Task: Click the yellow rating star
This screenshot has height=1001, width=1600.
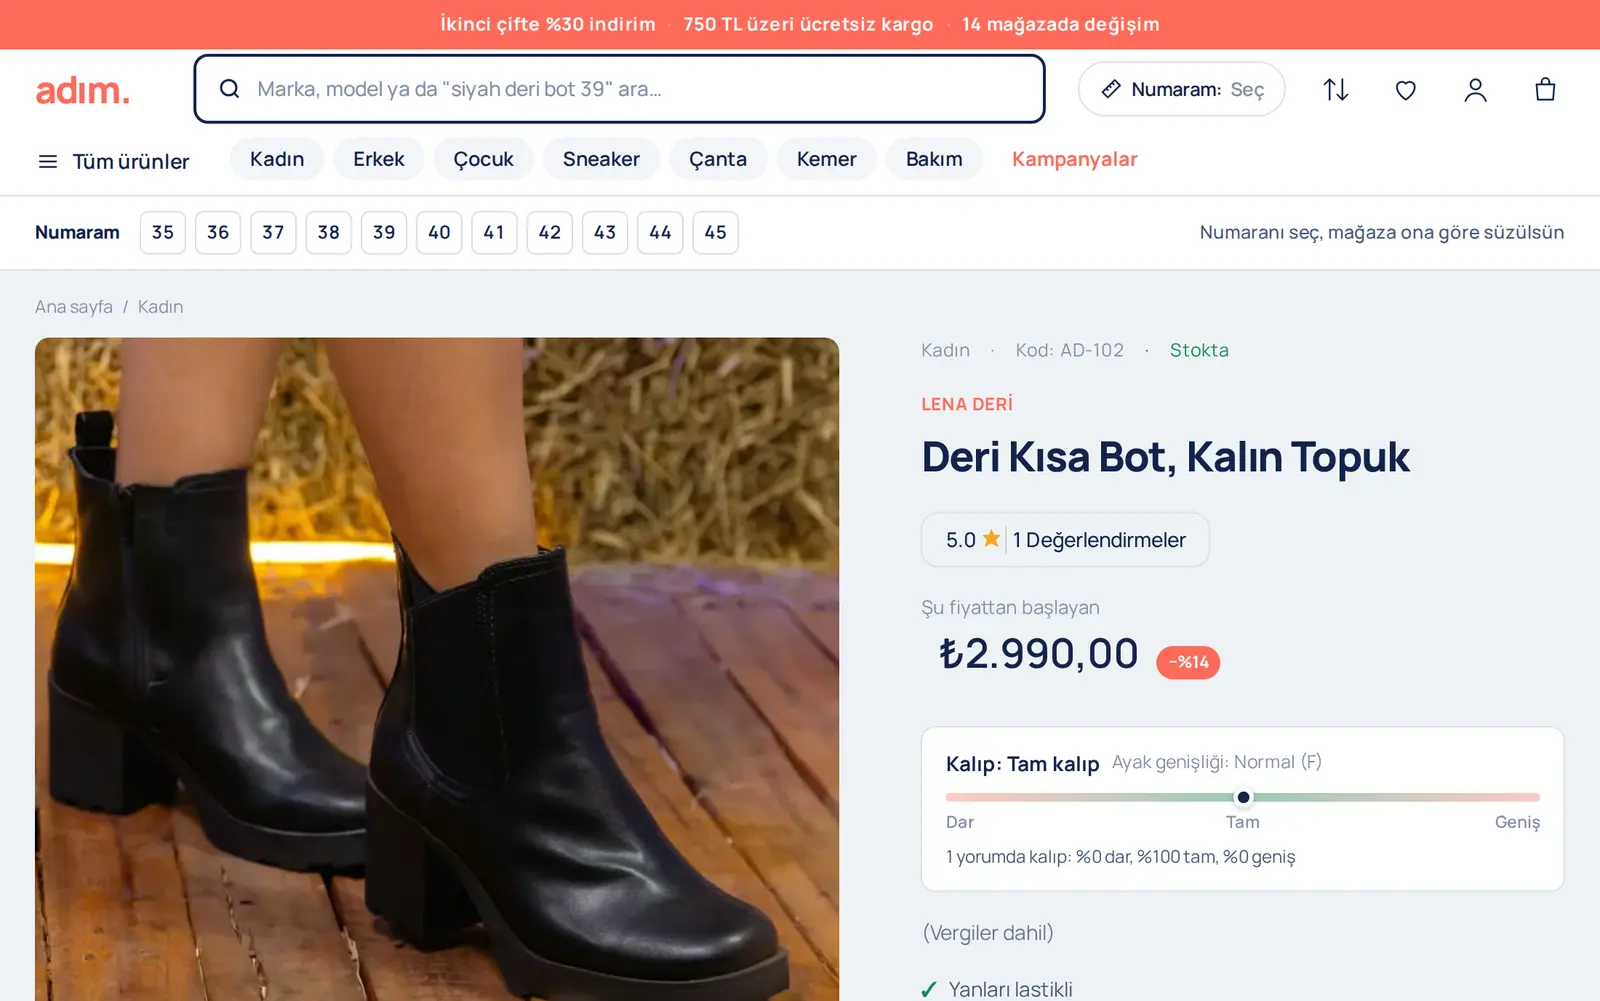Action: [991, 539]
